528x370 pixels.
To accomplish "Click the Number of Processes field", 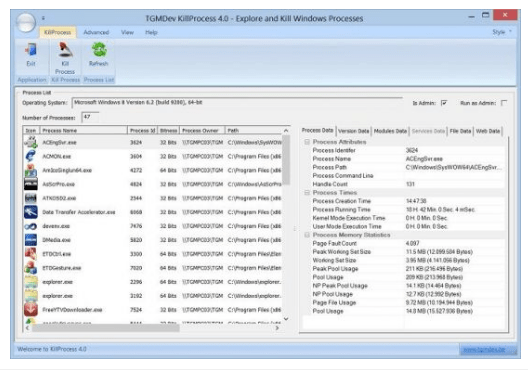I will pos(90,117).
